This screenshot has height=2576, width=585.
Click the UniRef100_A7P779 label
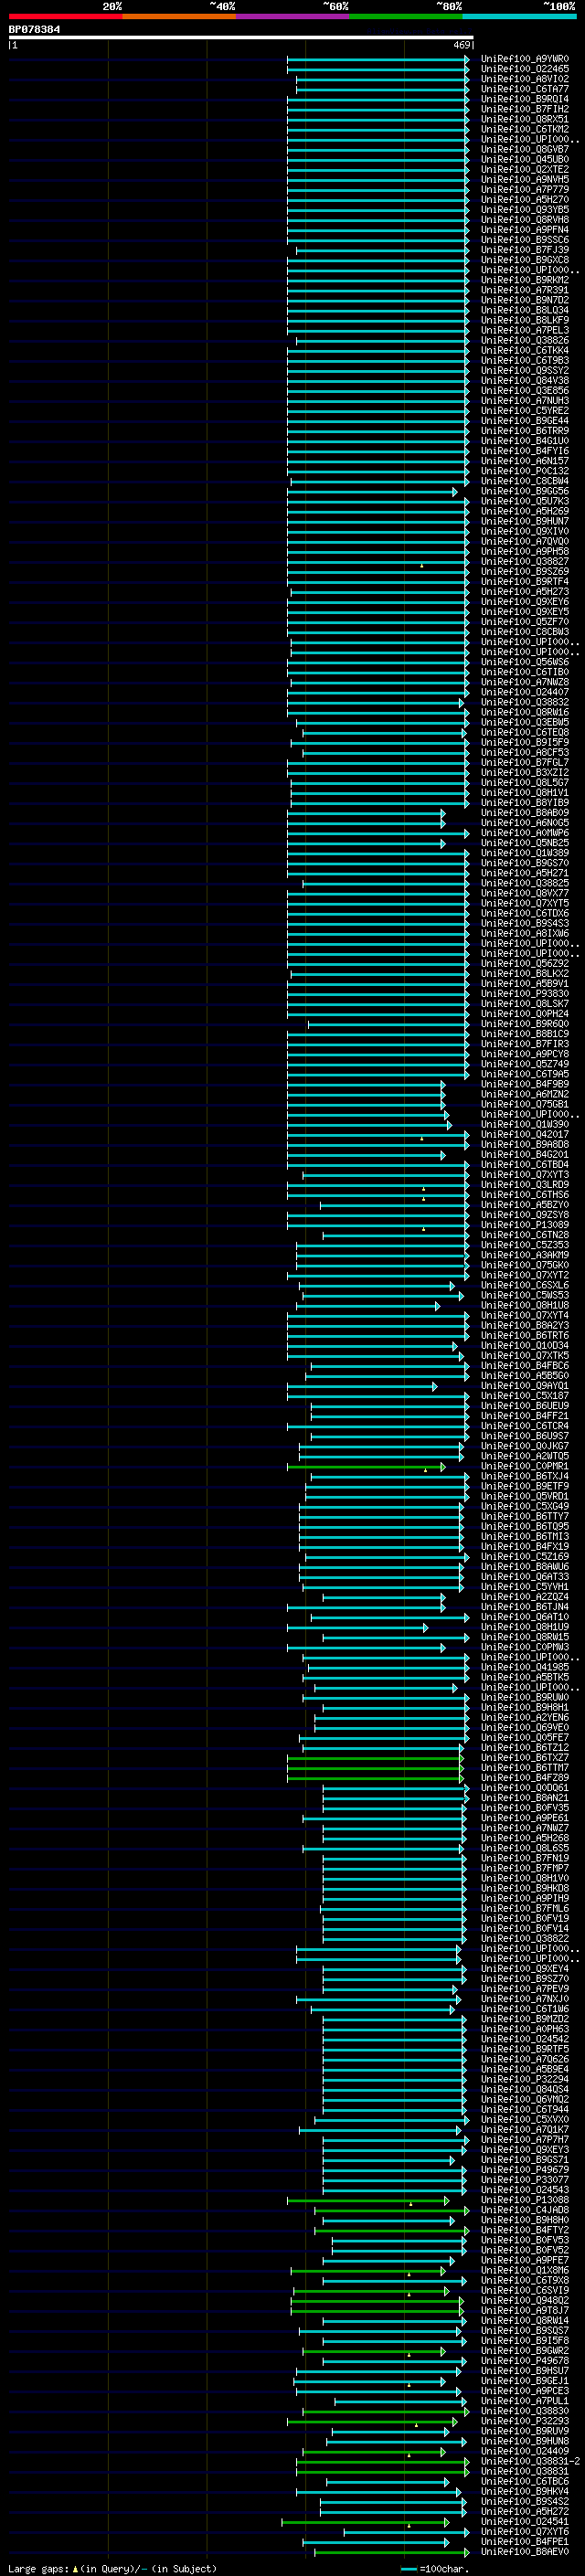pos(525,190)
